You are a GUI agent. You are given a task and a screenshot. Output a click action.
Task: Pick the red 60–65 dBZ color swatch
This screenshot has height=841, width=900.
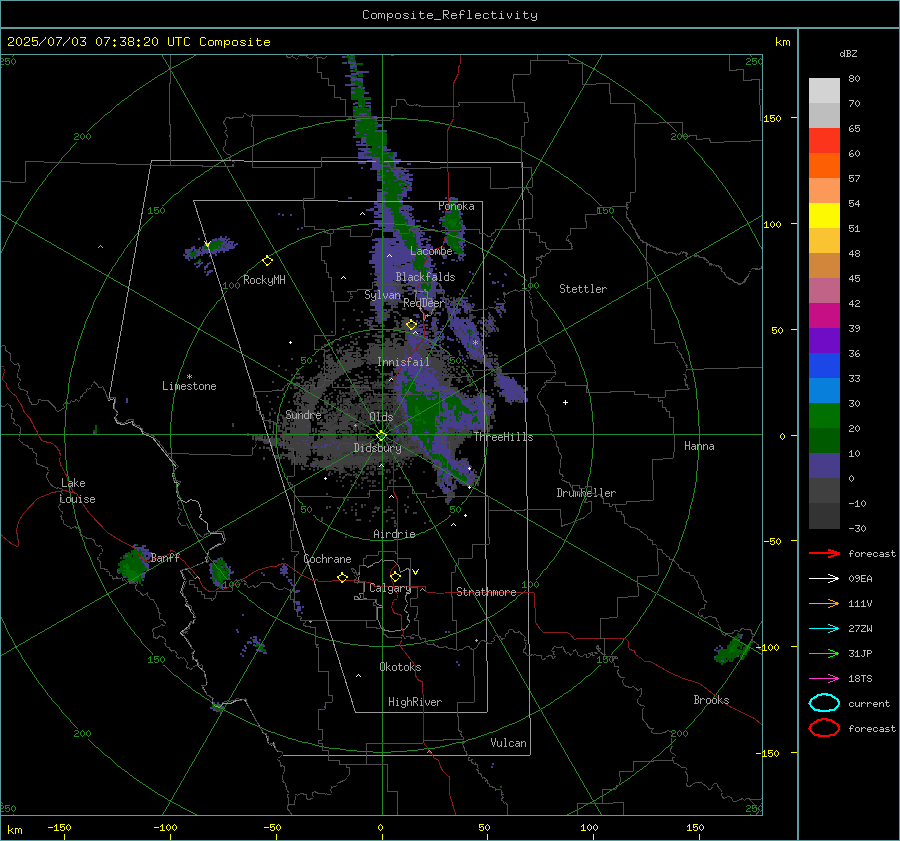[x=824, y=141]
